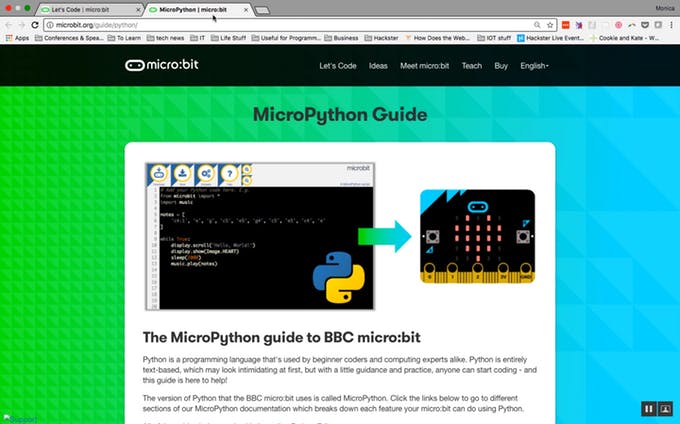Click the MicroPython Guide page title
Screen dimensions: 680x424
coord(340,114)
